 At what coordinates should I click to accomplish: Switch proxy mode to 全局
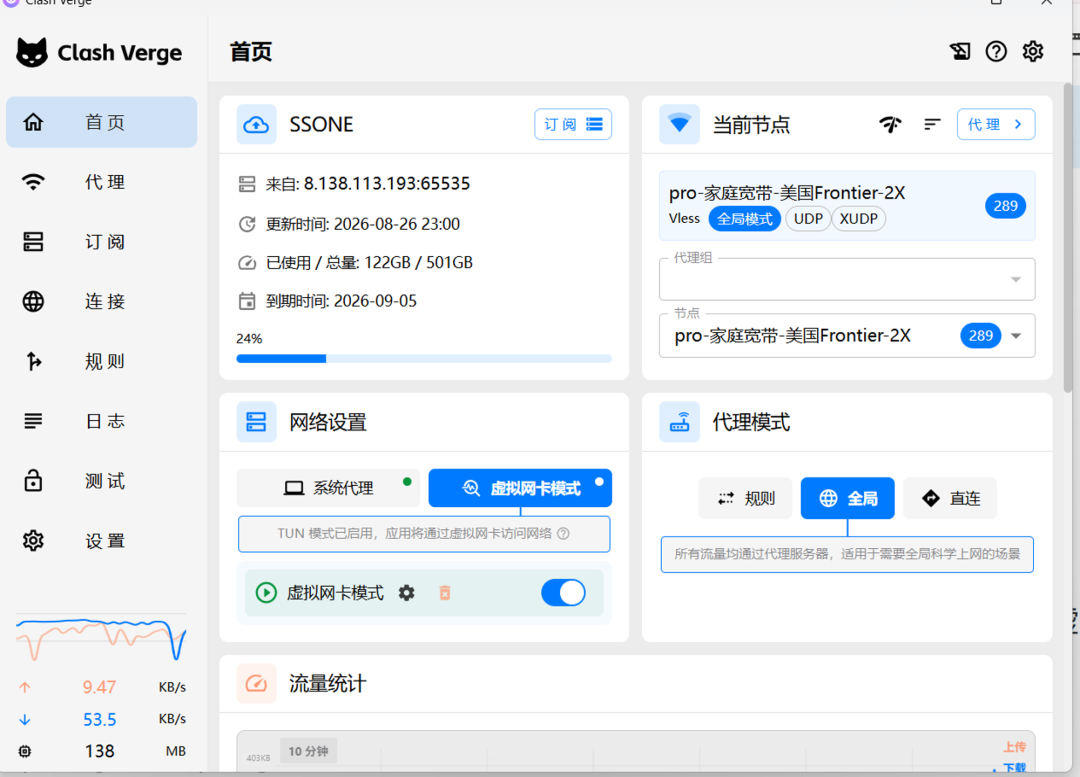point(847,498)
